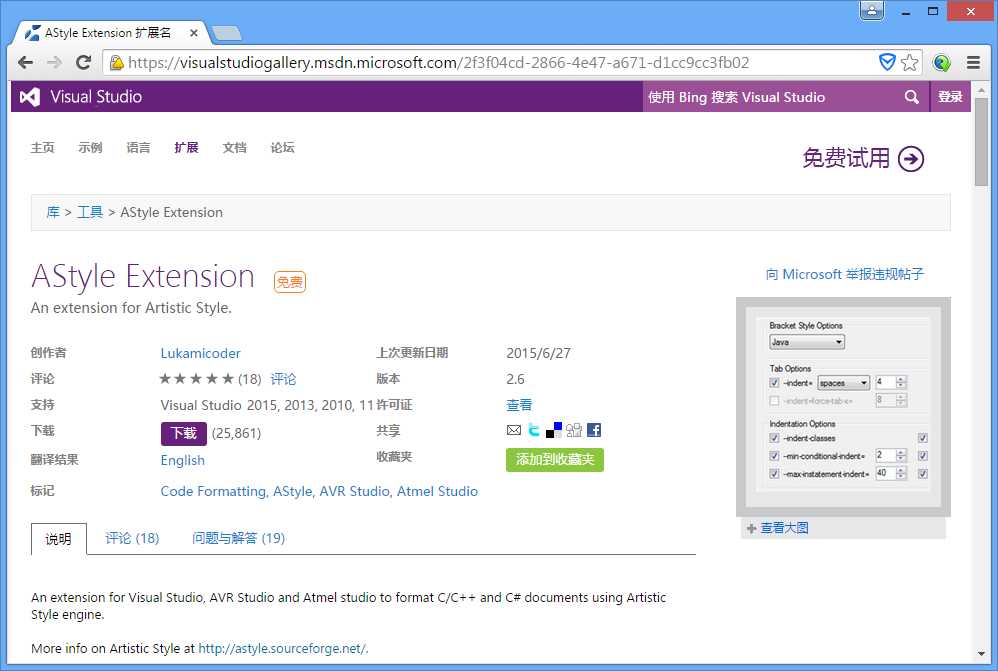Share the extension on Facebook
This screenshot has height=671, width=998.
coord(594,430)
